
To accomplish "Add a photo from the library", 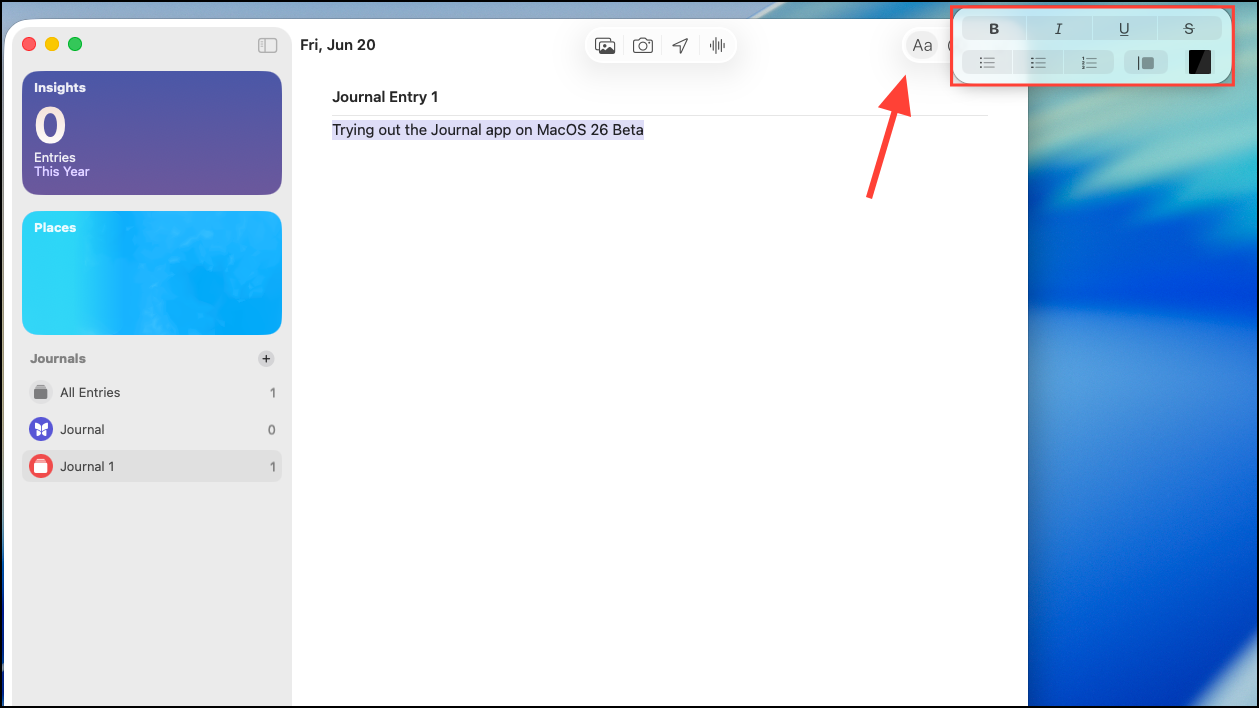I will (605, 45).
